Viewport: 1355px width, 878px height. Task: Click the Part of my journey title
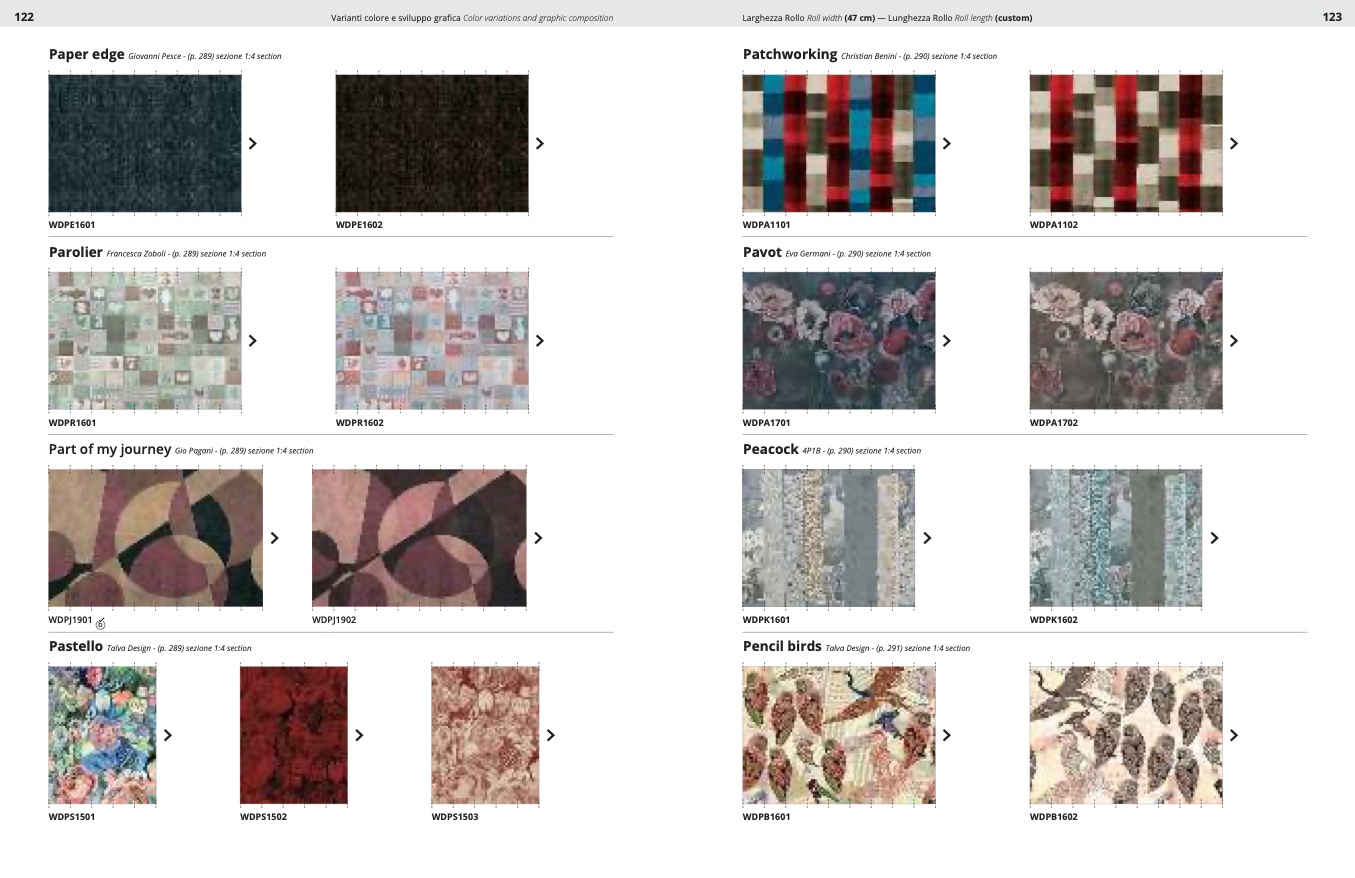[x=110, y=450]
